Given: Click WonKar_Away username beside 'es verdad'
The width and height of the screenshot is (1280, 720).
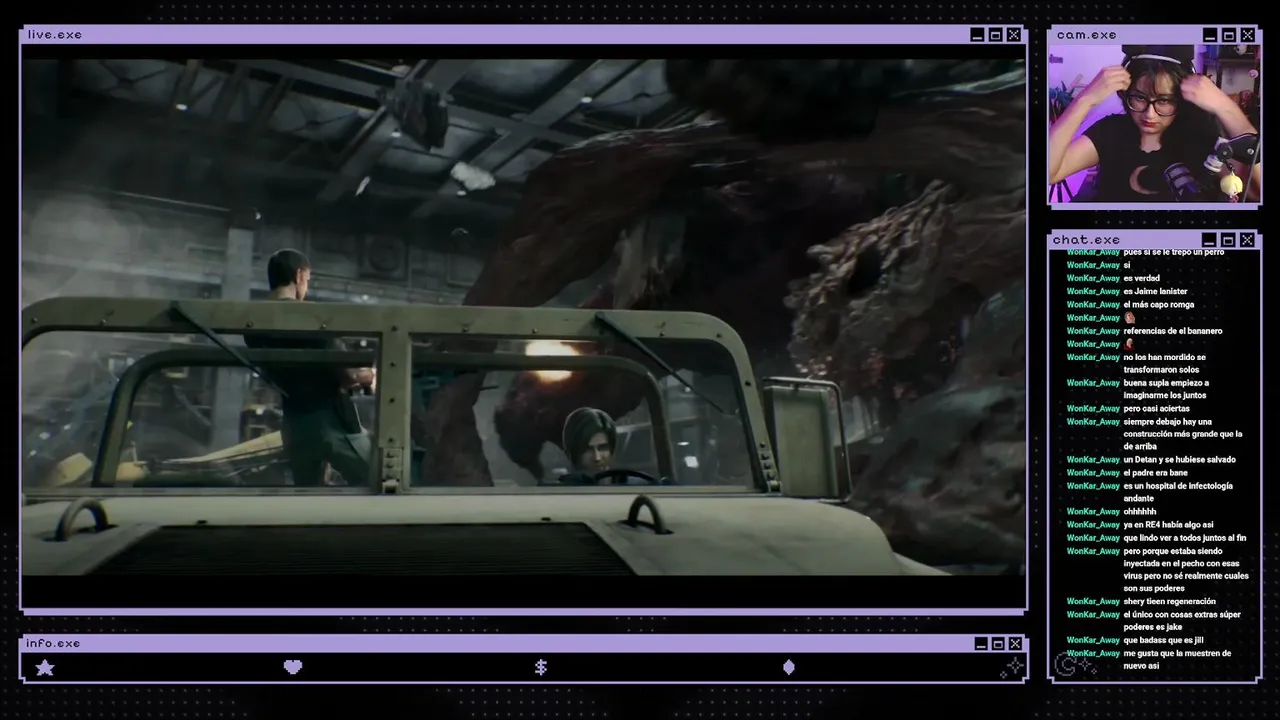Looking at the screenshot, I should [x=1093, y=278].
